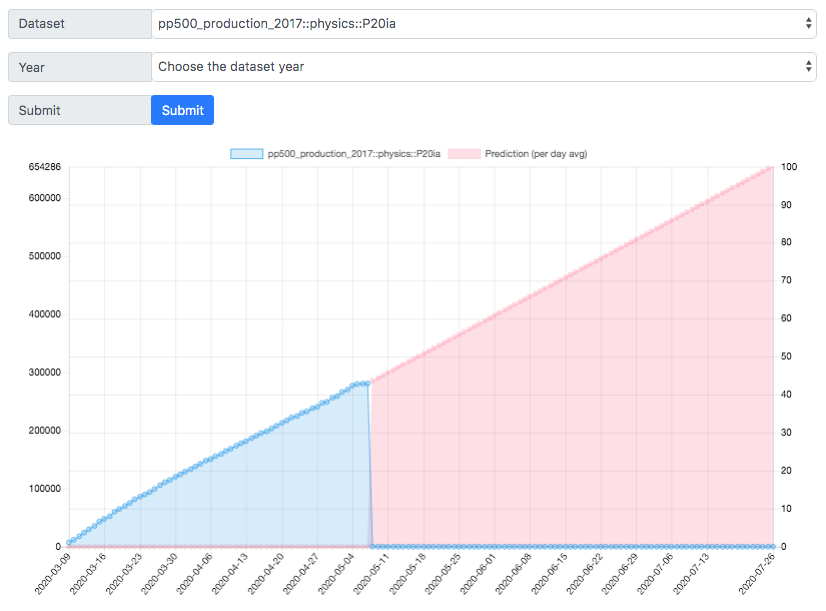Click the Dataset label field
The image size is (826, 611).
click(x=80, y=24)
